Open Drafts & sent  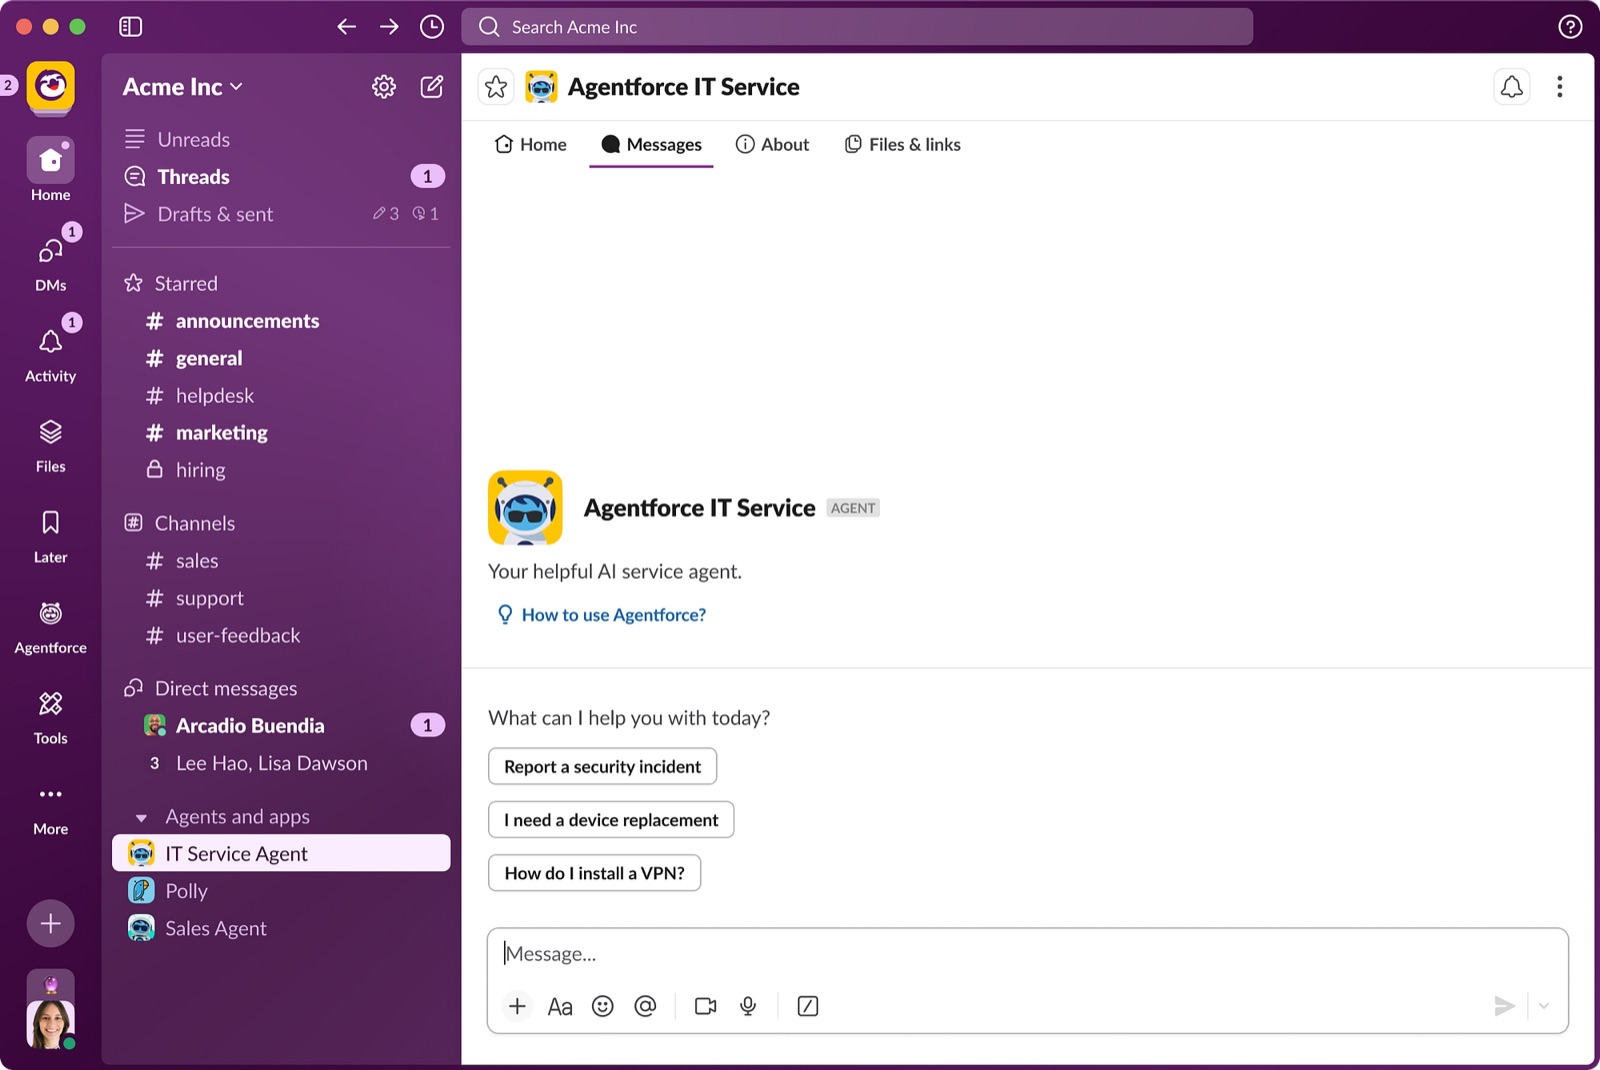[x=281, y=214]
